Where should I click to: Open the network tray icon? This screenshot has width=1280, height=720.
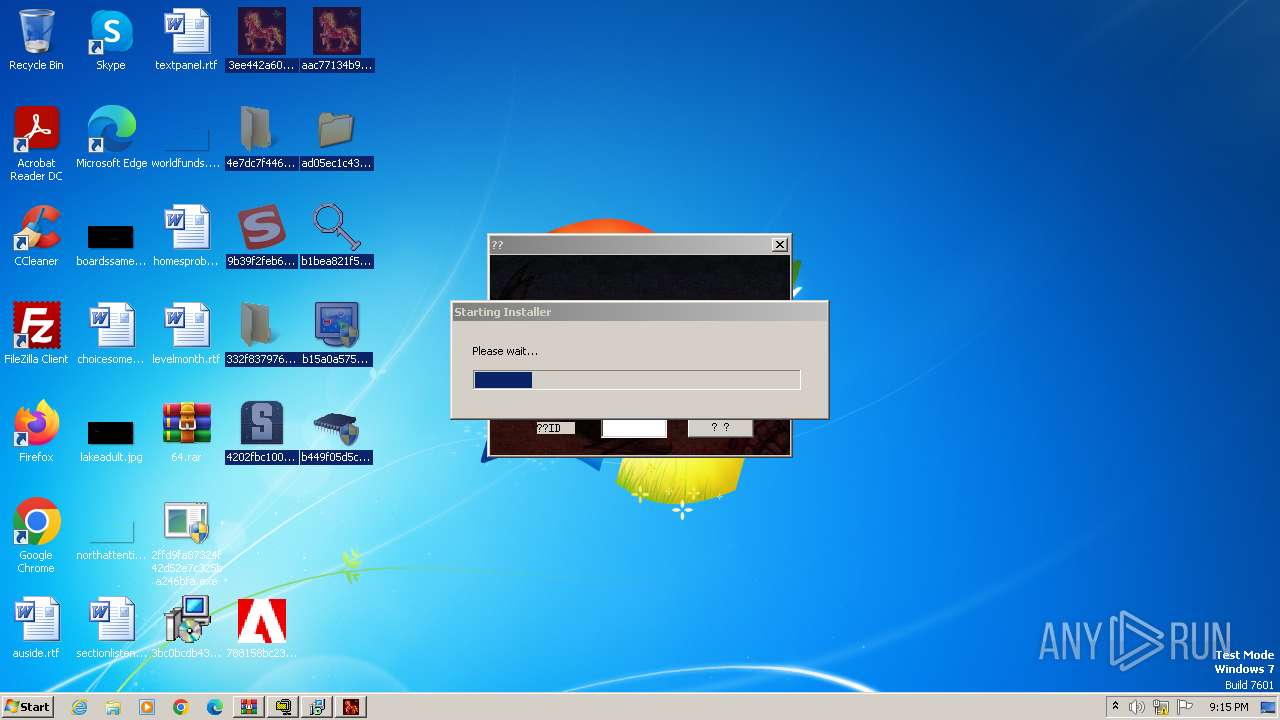tap(1161, 707)
